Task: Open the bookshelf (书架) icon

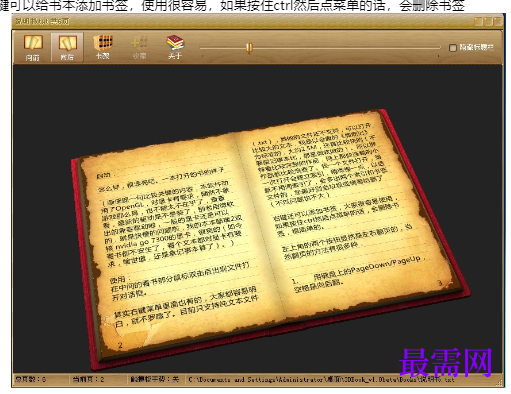Action: [x=103, y=47]
